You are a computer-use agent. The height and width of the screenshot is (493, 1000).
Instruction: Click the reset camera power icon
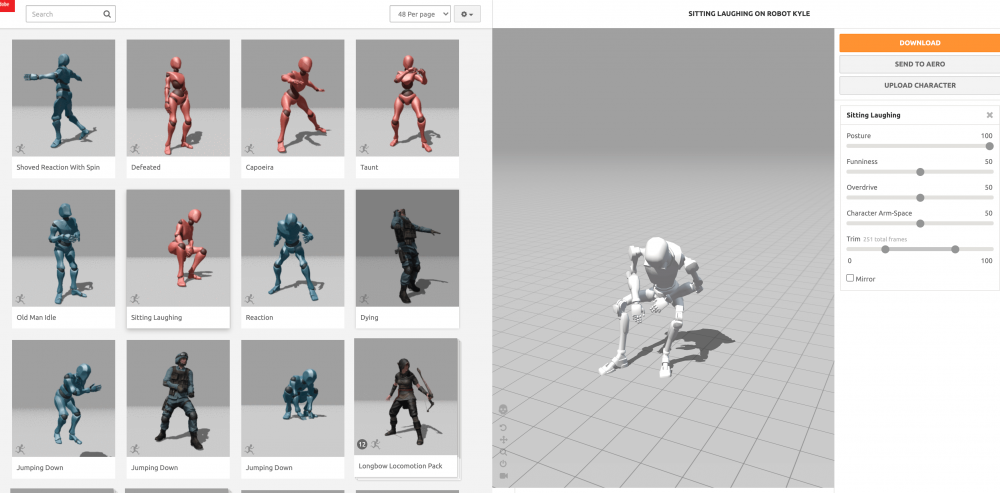pos(503,464)
